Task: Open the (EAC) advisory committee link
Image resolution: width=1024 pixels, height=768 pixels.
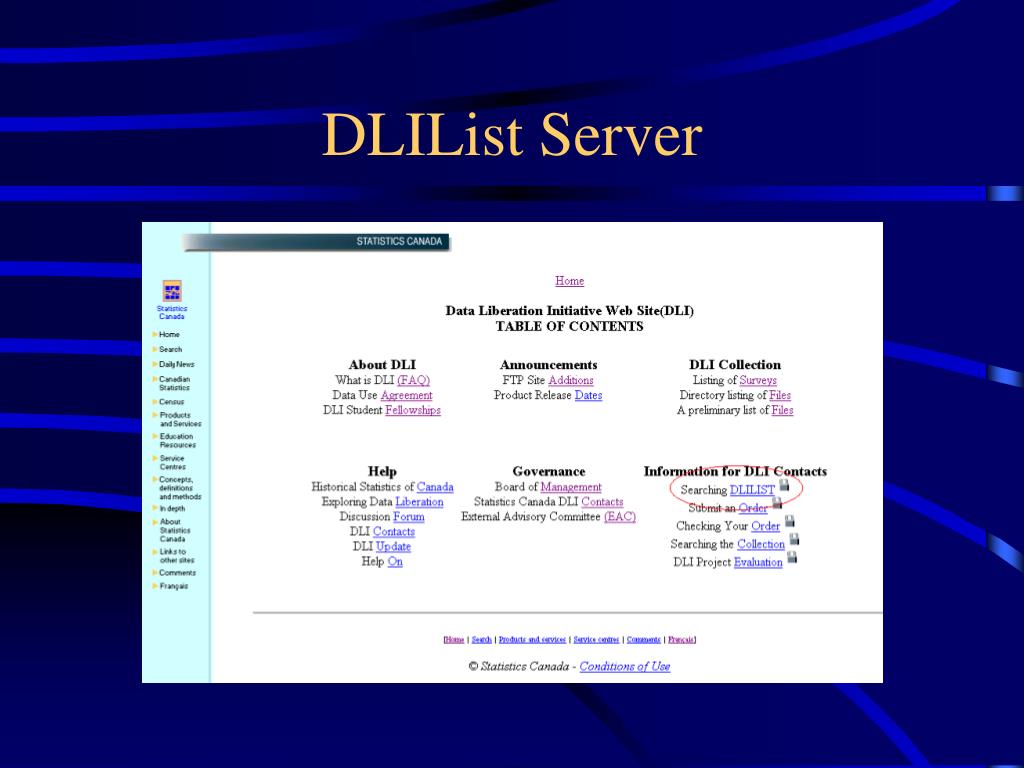Action: click(620, 517)
